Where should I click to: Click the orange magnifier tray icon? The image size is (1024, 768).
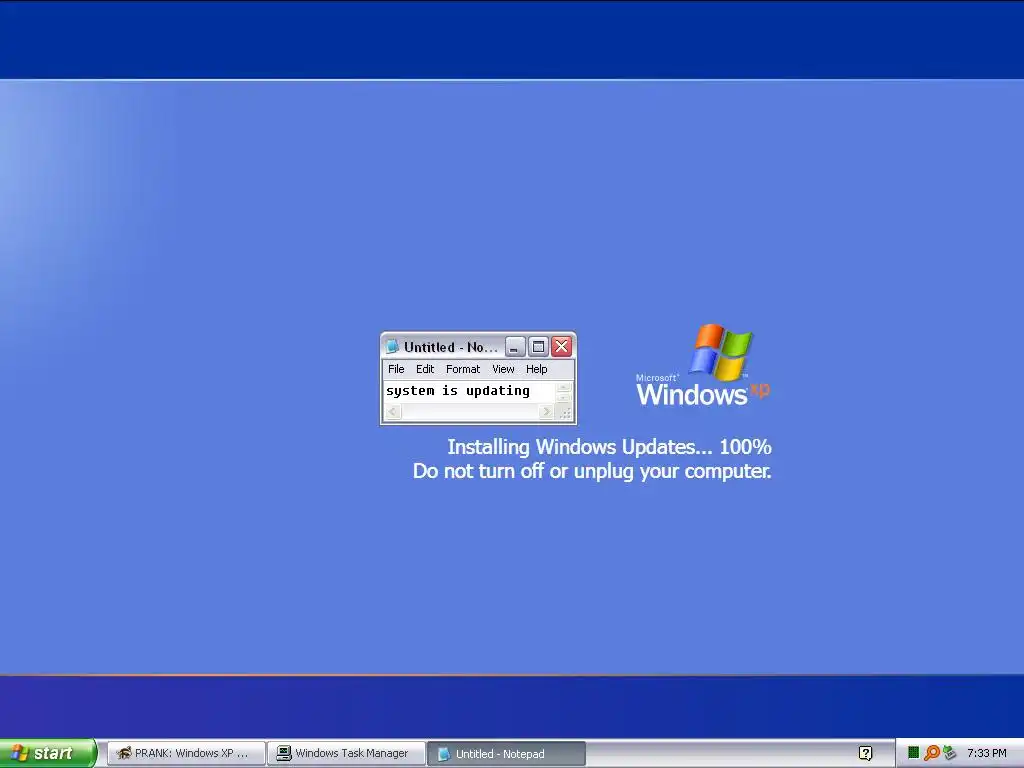pos(932,753)
